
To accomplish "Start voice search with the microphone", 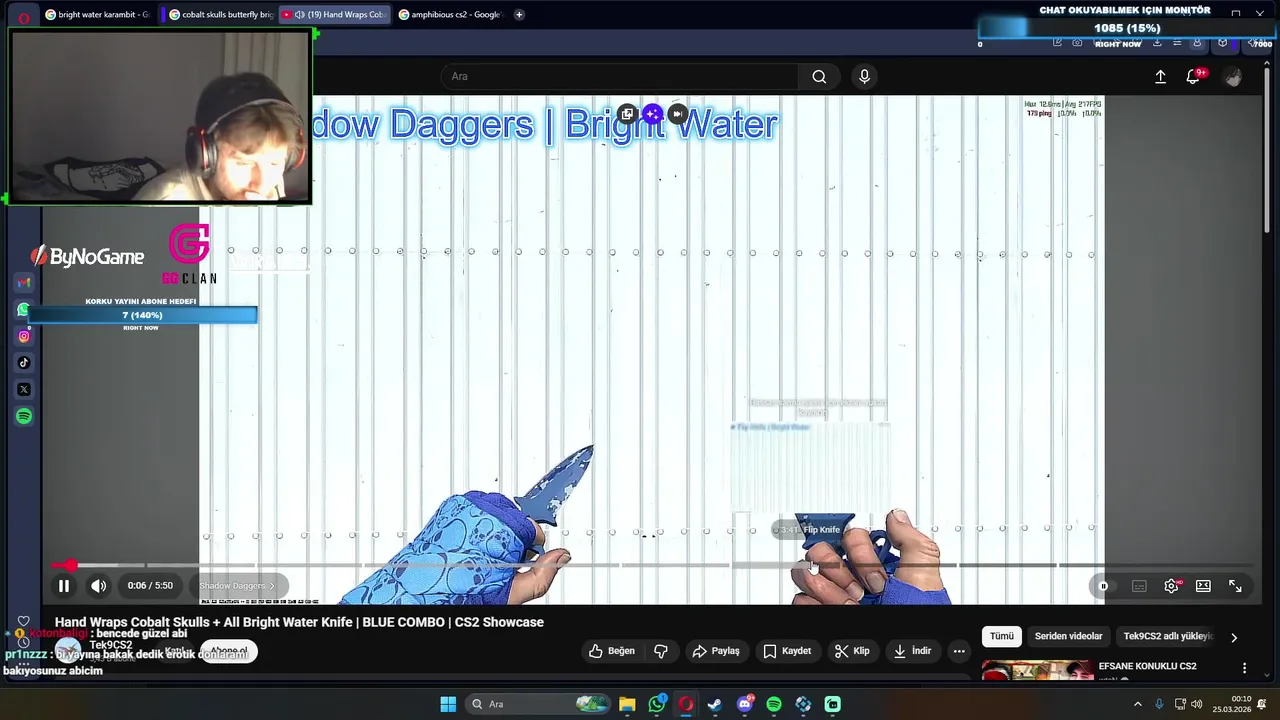I will tap(865, 77).
